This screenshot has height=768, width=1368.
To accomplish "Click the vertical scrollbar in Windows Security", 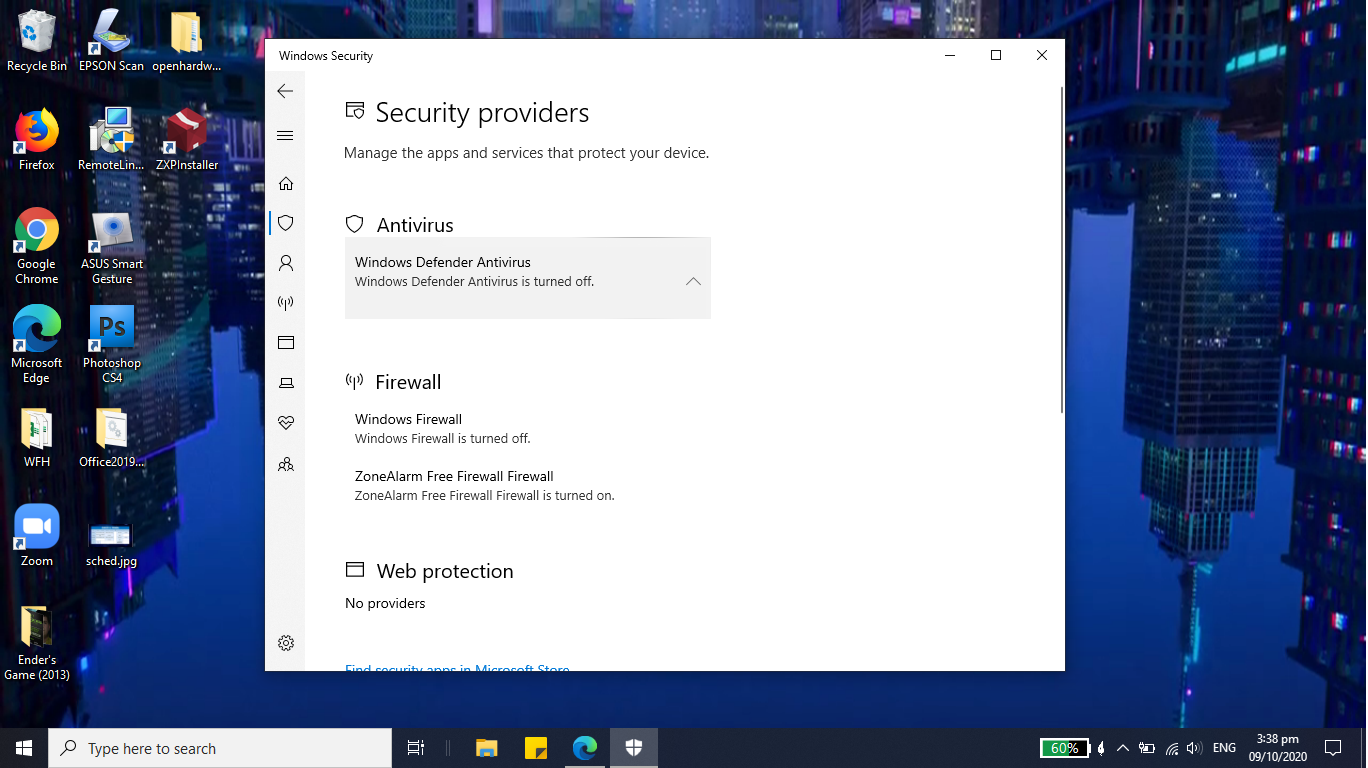I will (x=1061, y=250).
